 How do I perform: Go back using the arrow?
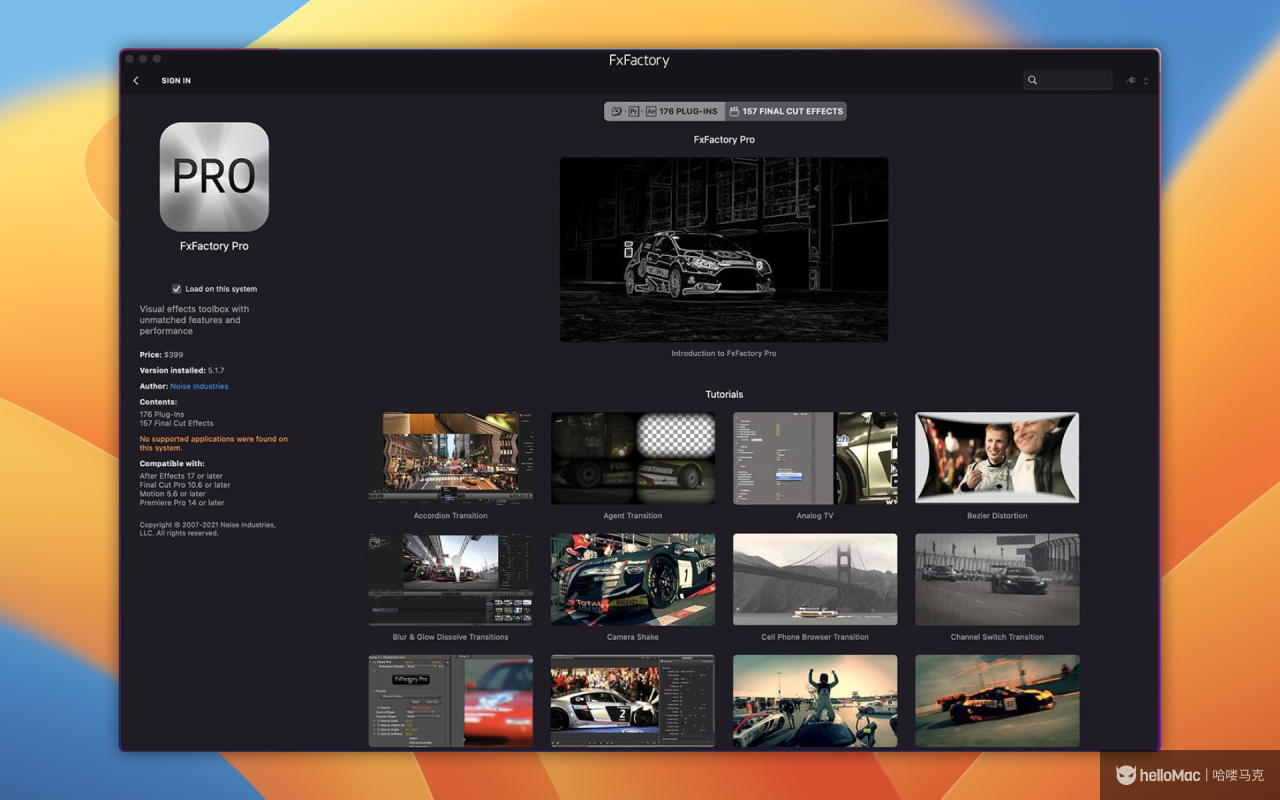coord(136,81)
